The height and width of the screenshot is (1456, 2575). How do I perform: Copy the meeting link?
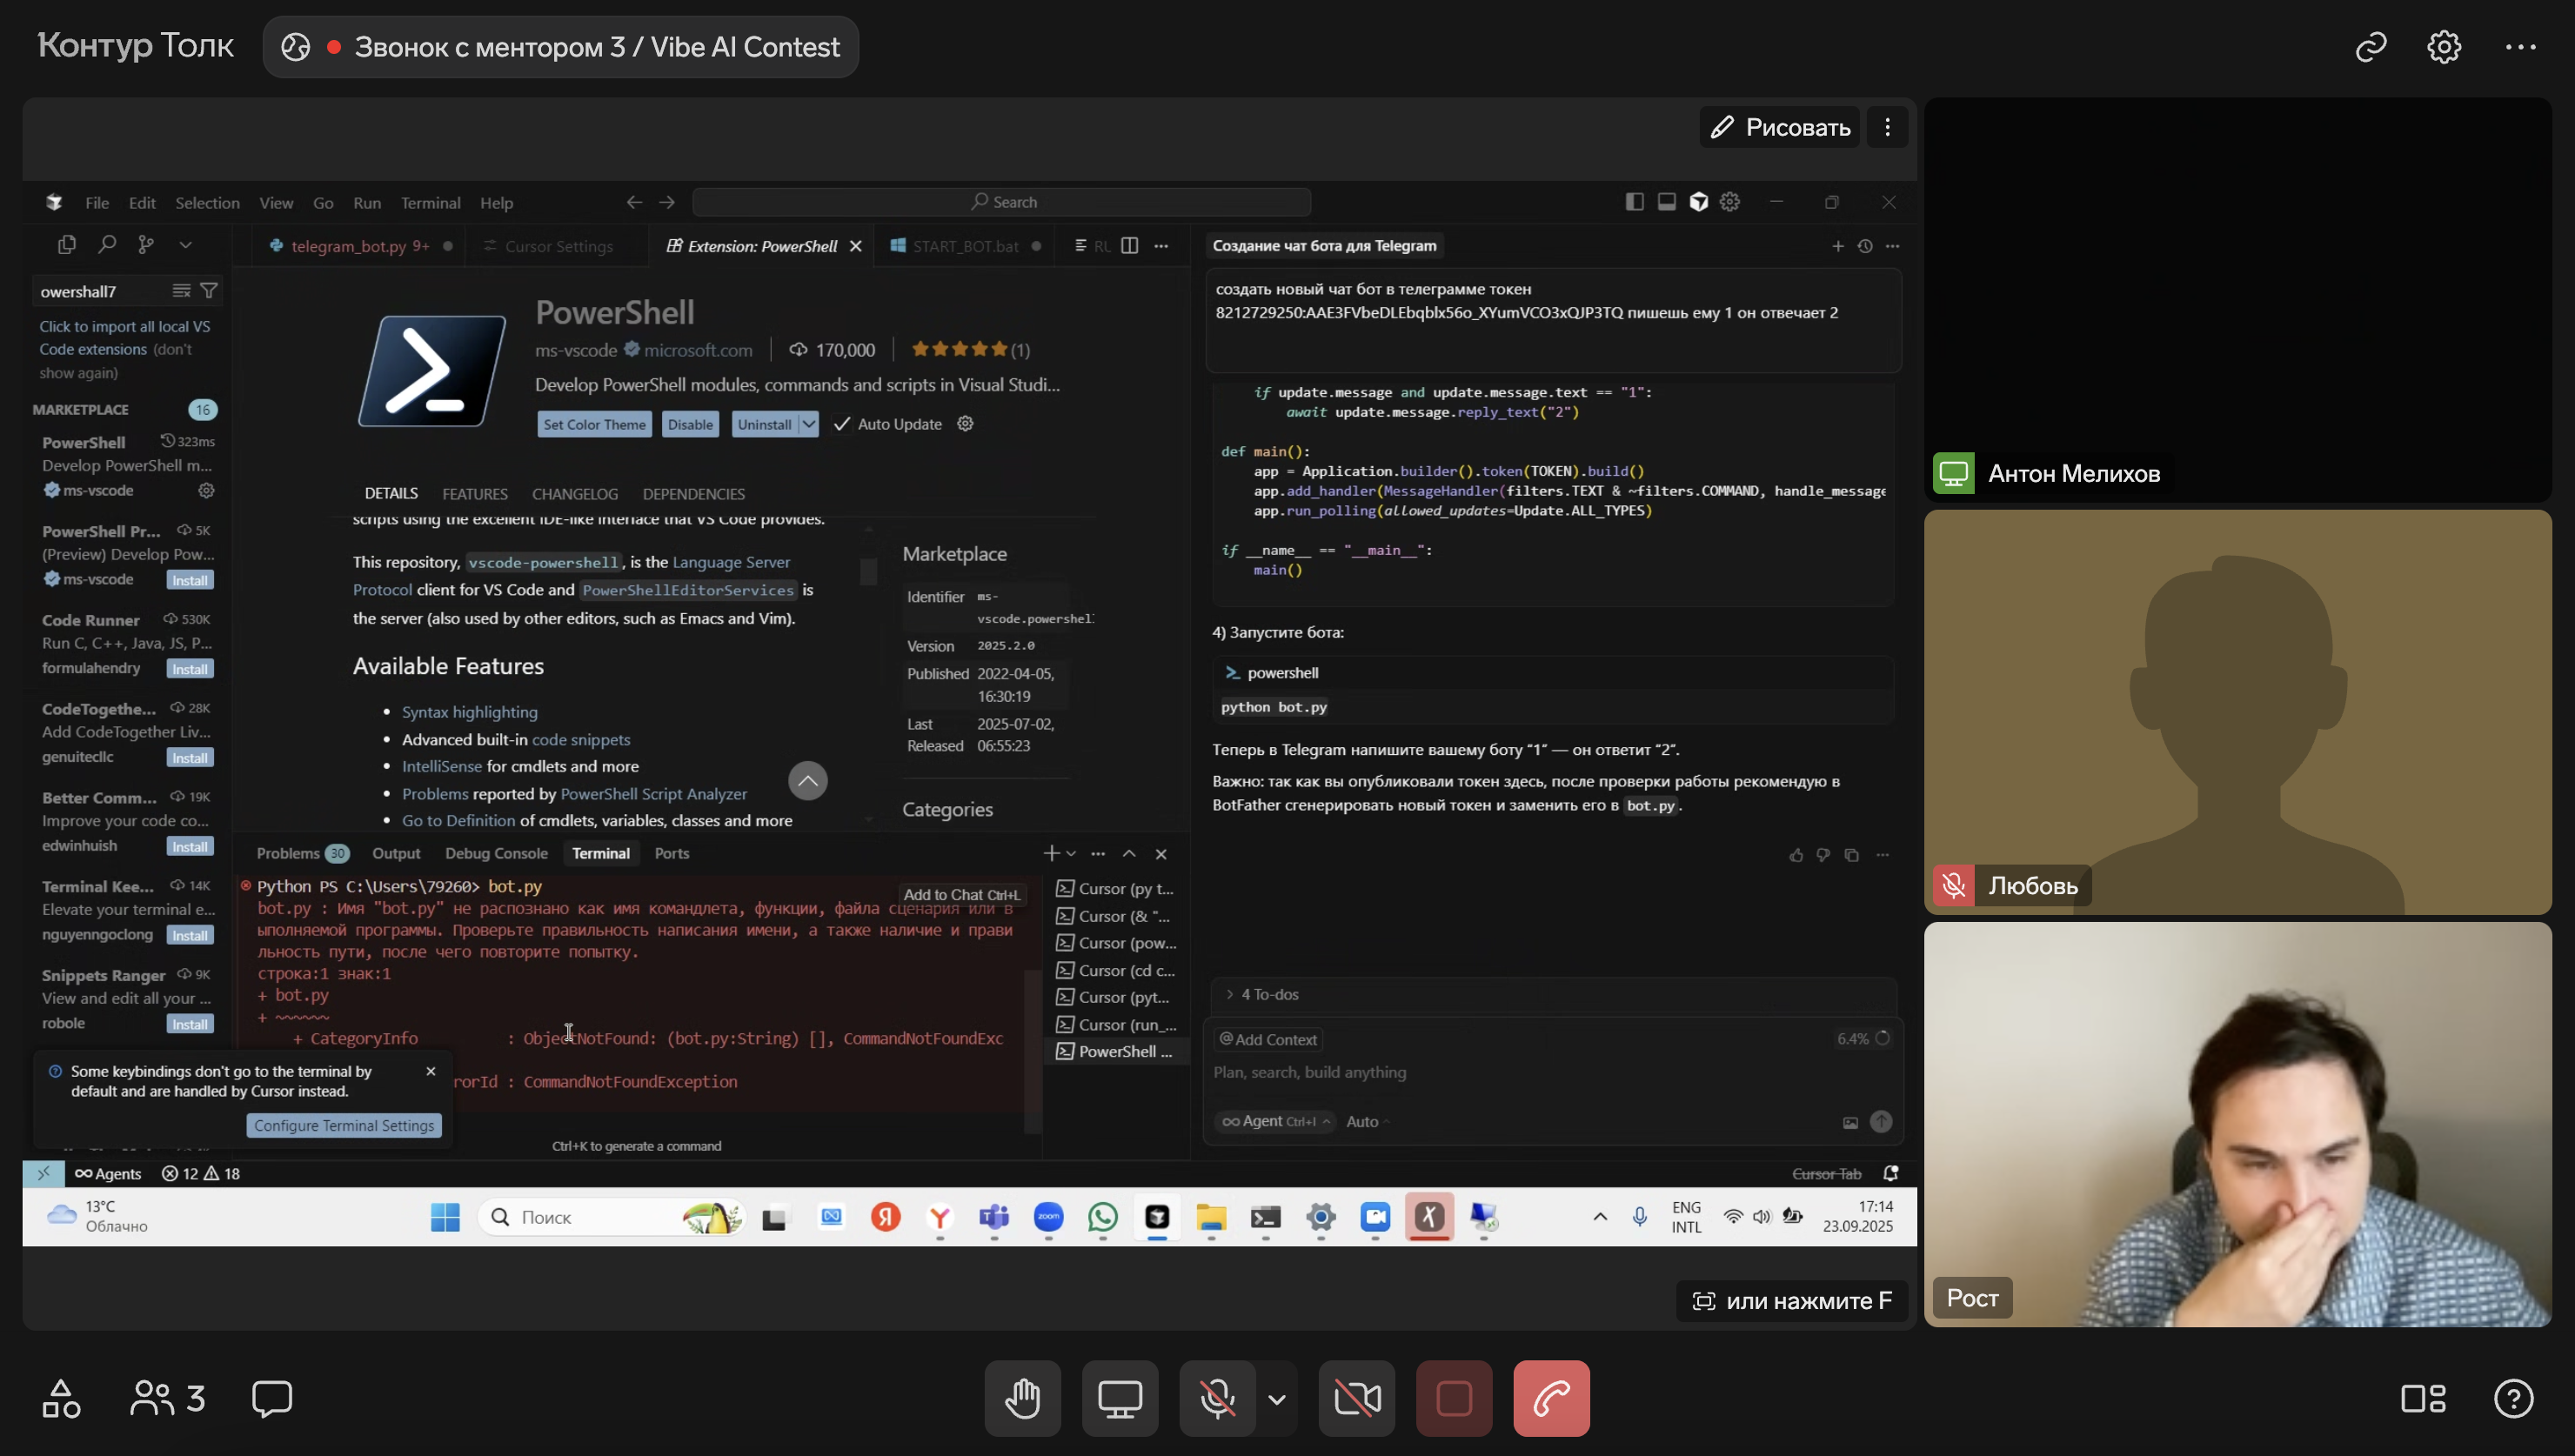[2371, 47]
